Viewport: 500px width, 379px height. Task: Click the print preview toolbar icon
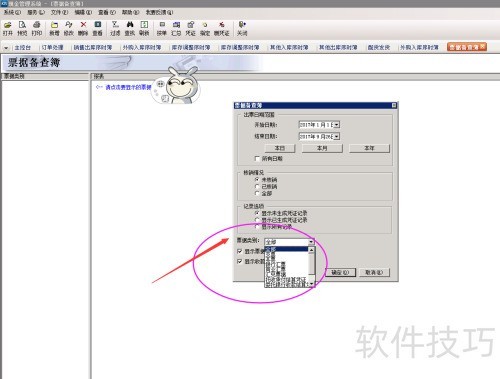coord(22,25)
